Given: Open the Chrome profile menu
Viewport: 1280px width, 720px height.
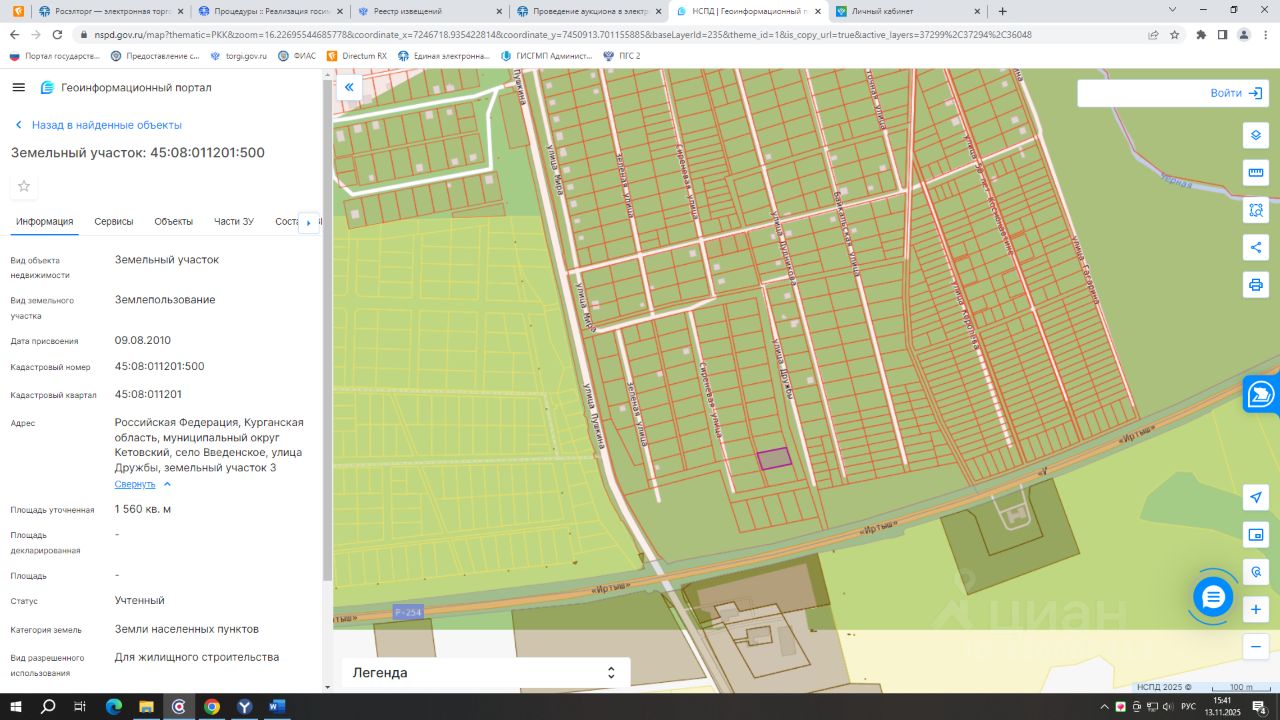Looking at the screenshot, I should coord(1243,34).
